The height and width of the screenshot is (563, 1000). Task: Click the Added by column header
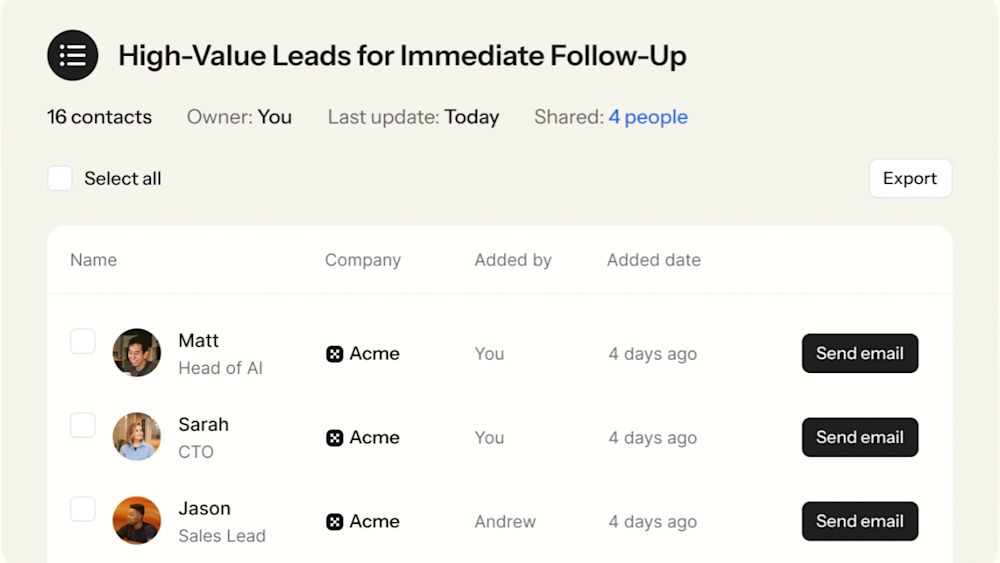click(513, 260)
